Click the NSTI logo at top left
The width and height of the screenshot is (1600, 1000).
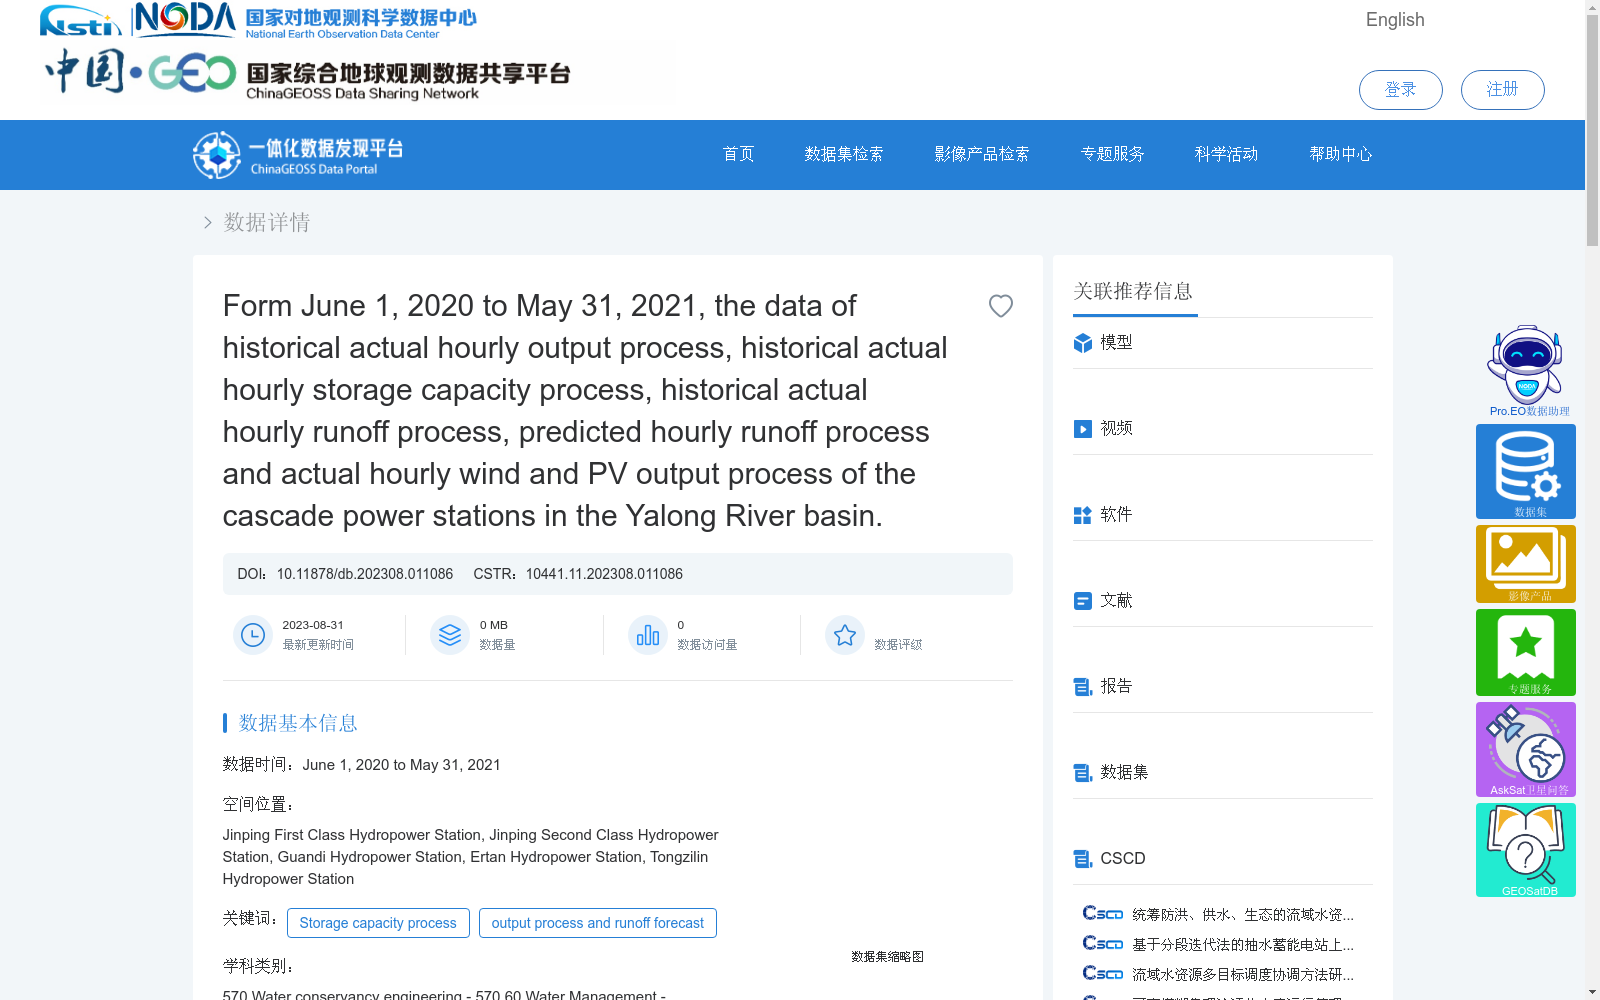(x=80, y=20)
